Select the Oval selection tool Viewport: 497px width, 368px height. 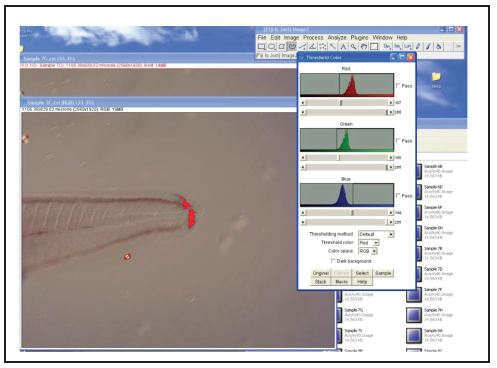point(272,47)
